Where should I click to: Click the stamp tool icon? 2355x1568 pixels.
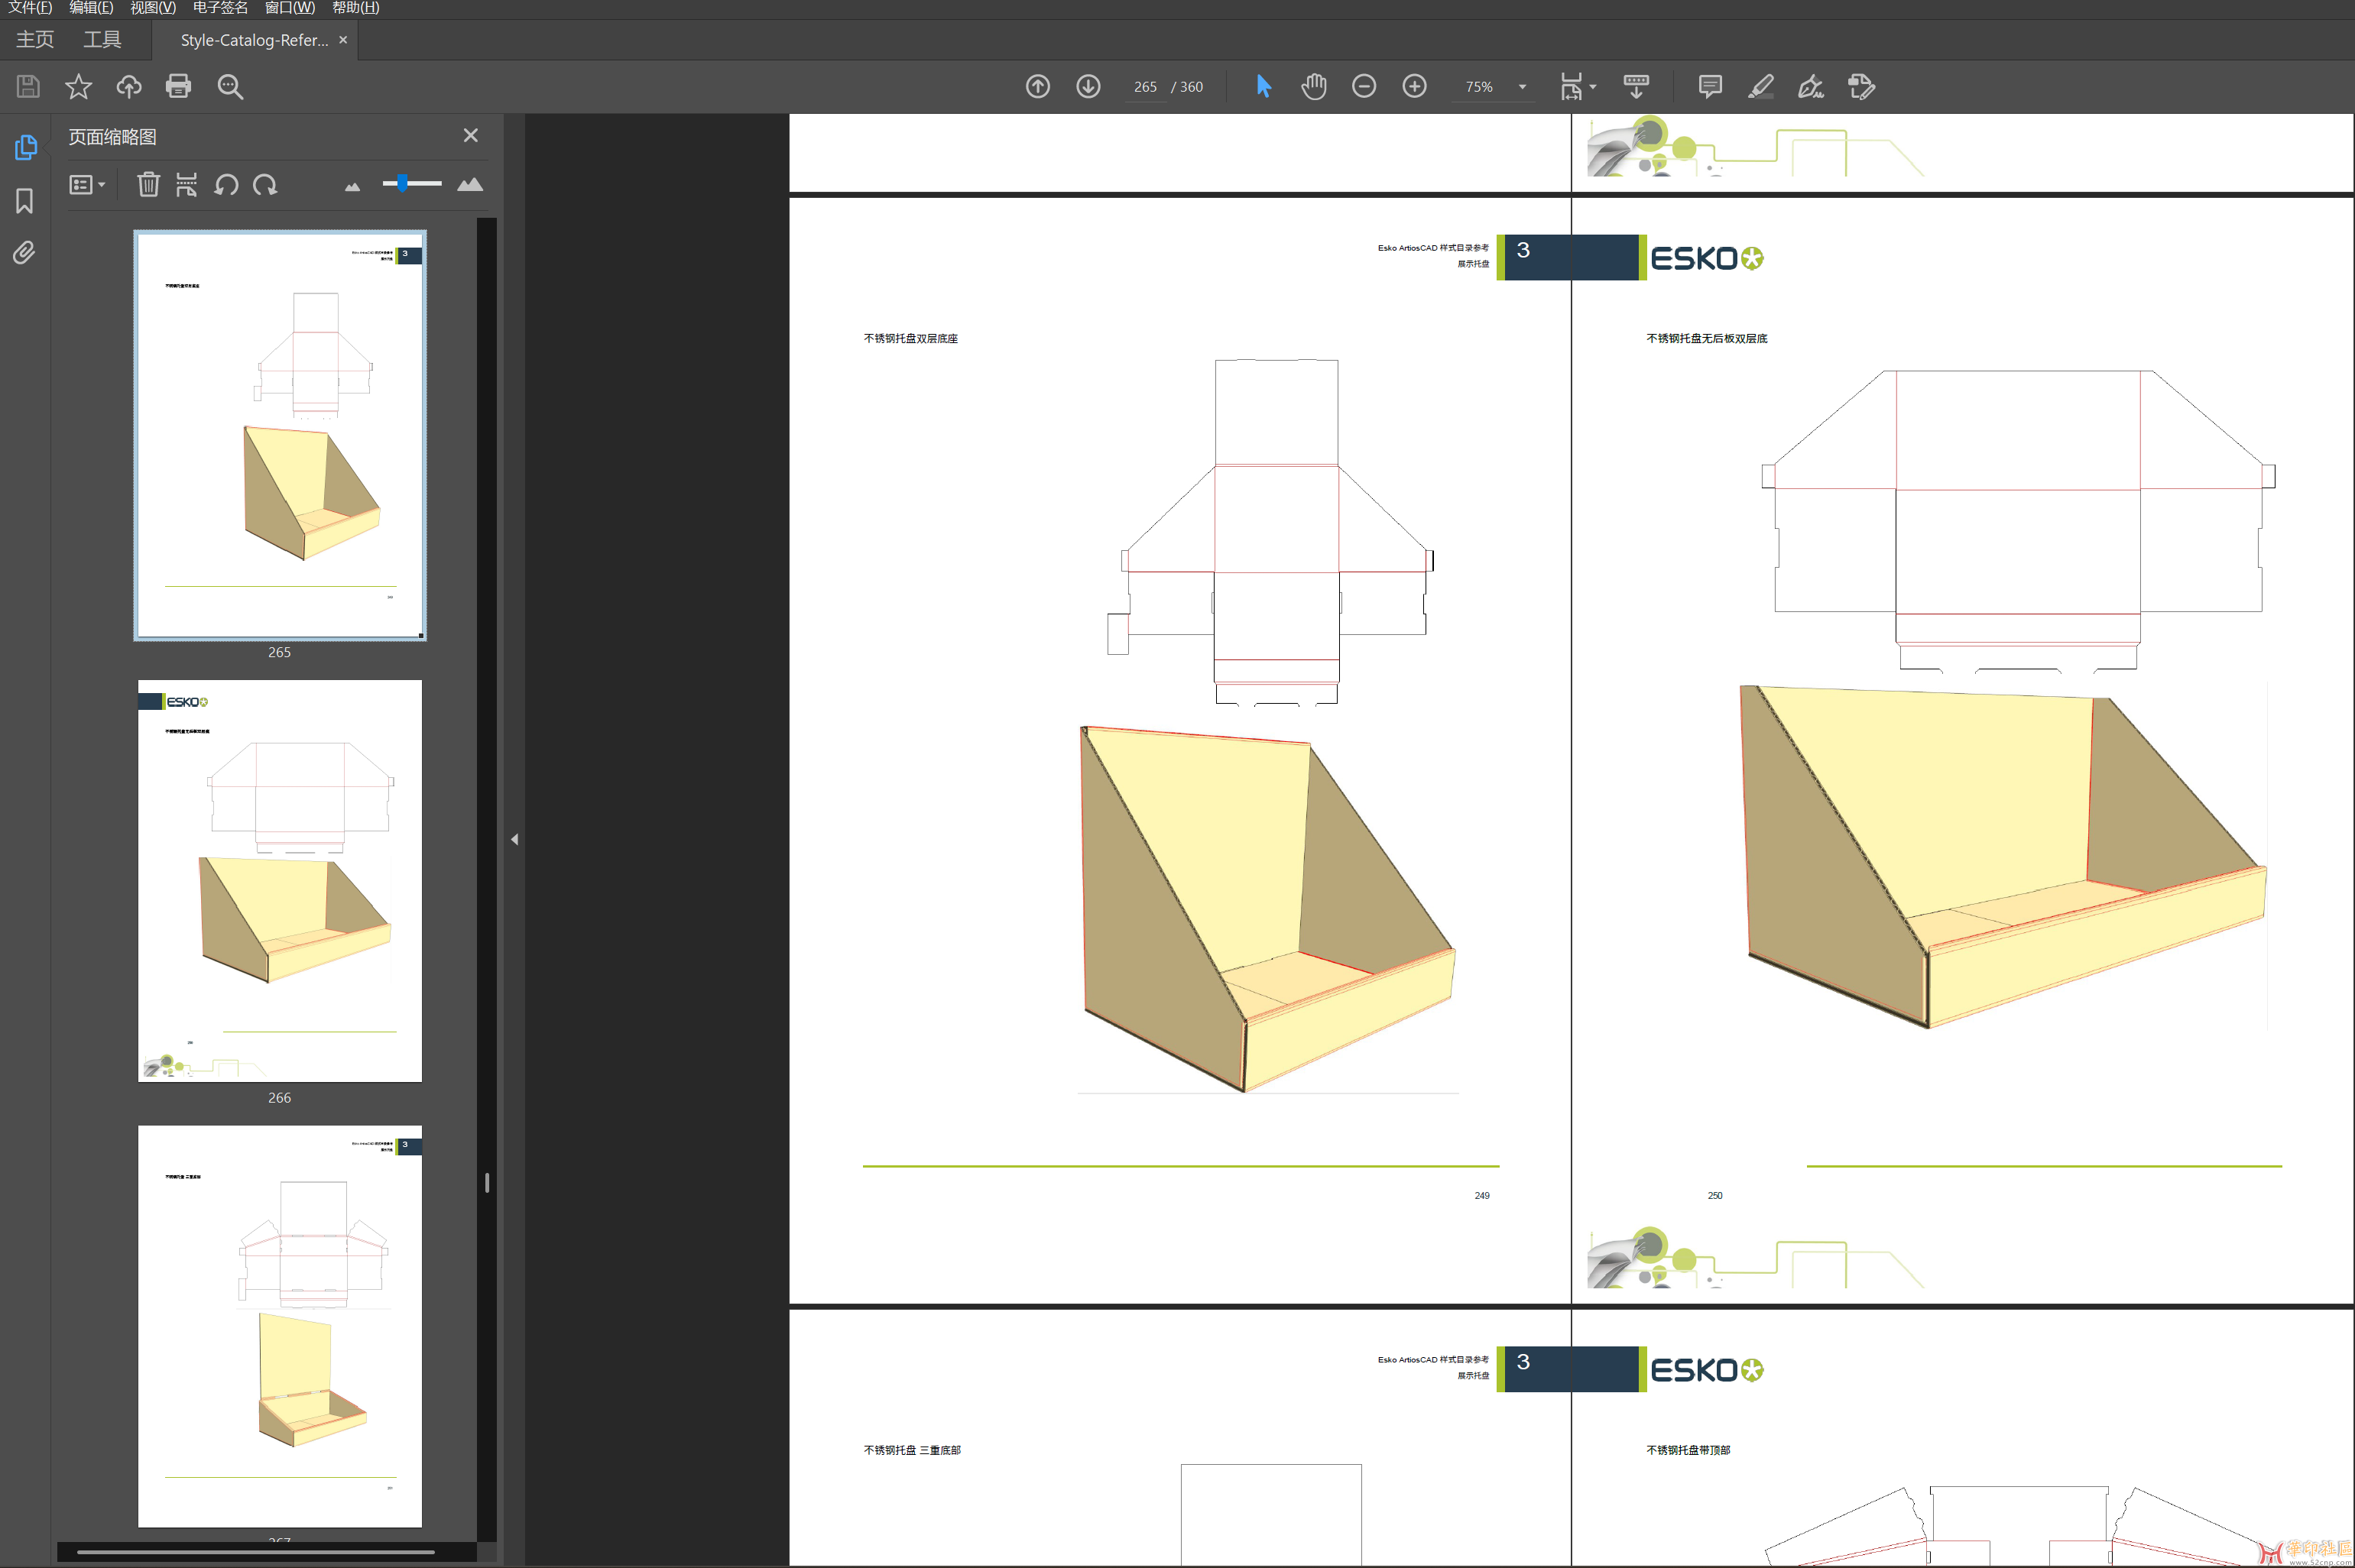1861,87
